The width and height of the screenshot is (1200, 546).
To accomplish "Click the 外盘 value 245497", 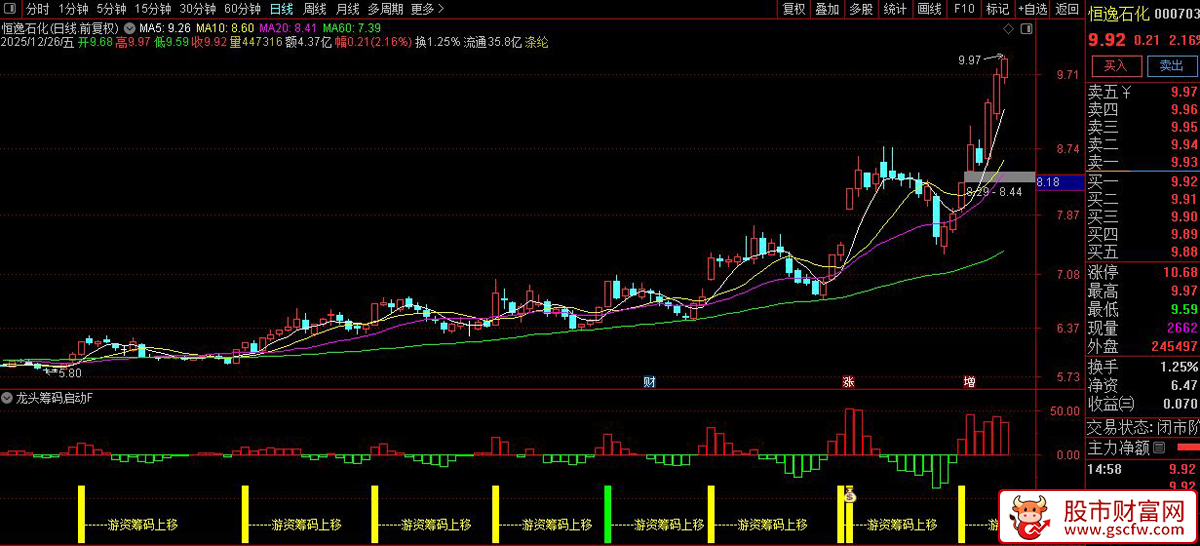I will coord(1174,347).
